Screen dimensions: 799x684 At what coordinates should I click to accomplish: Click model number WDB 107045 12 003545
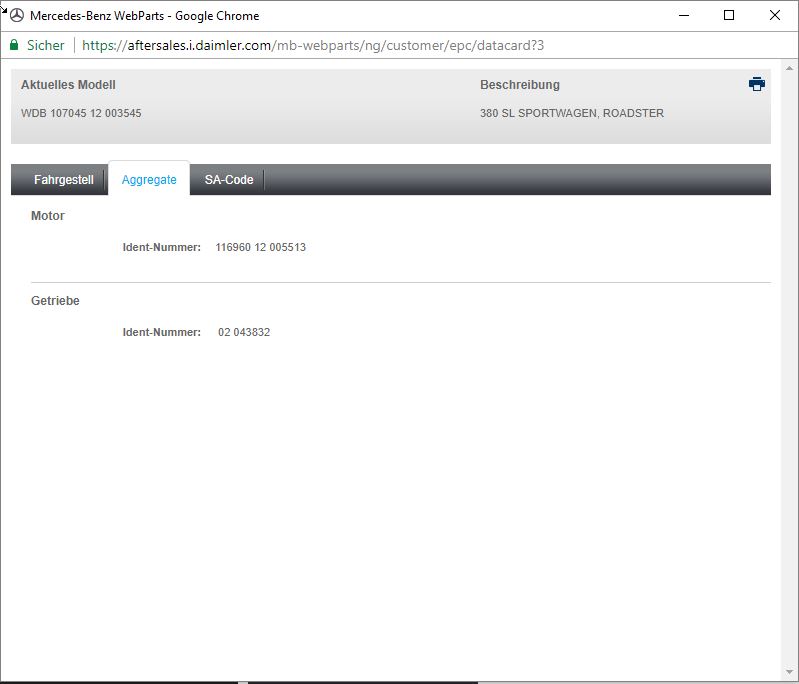81,113
